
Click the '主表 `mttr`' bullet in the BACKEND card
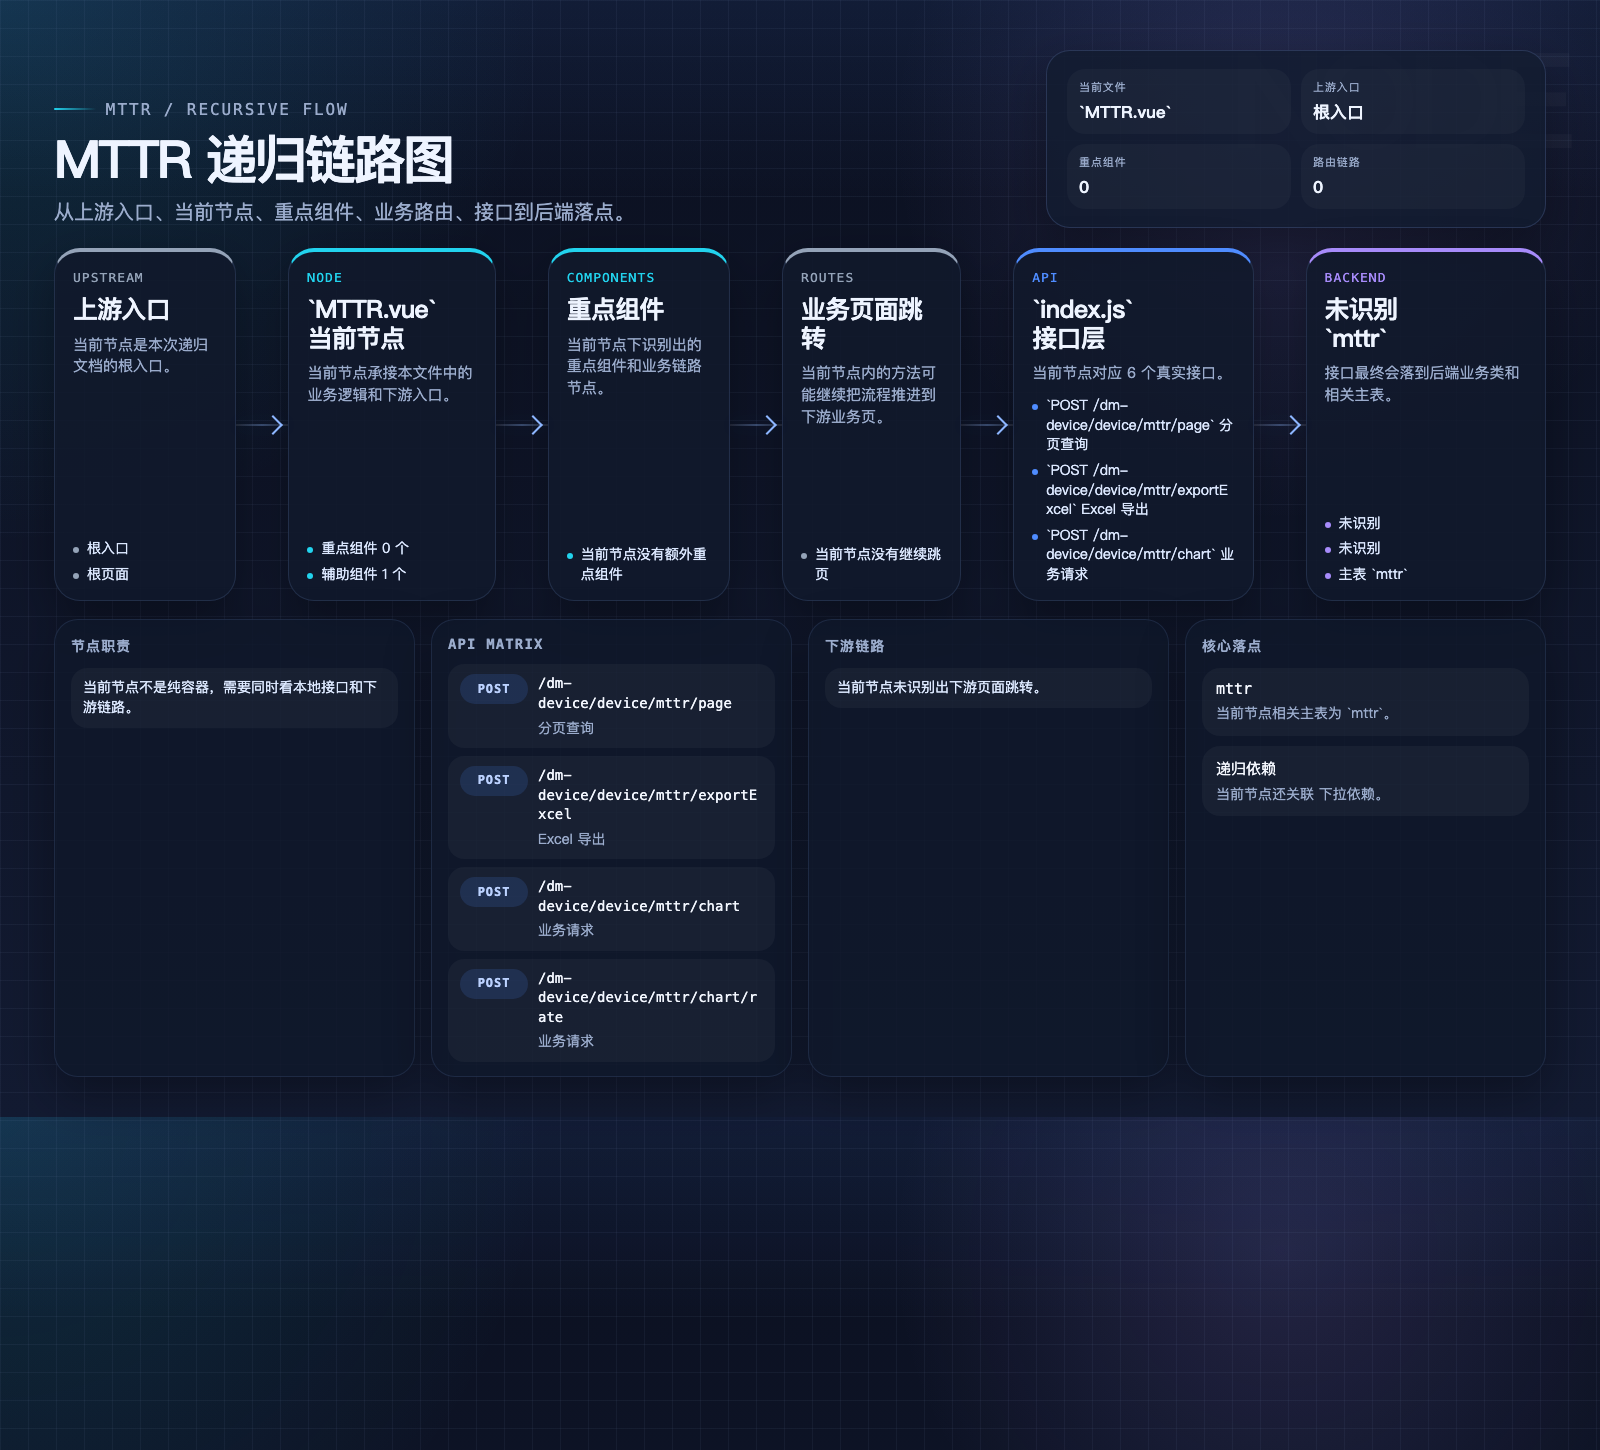(1367, 574)
